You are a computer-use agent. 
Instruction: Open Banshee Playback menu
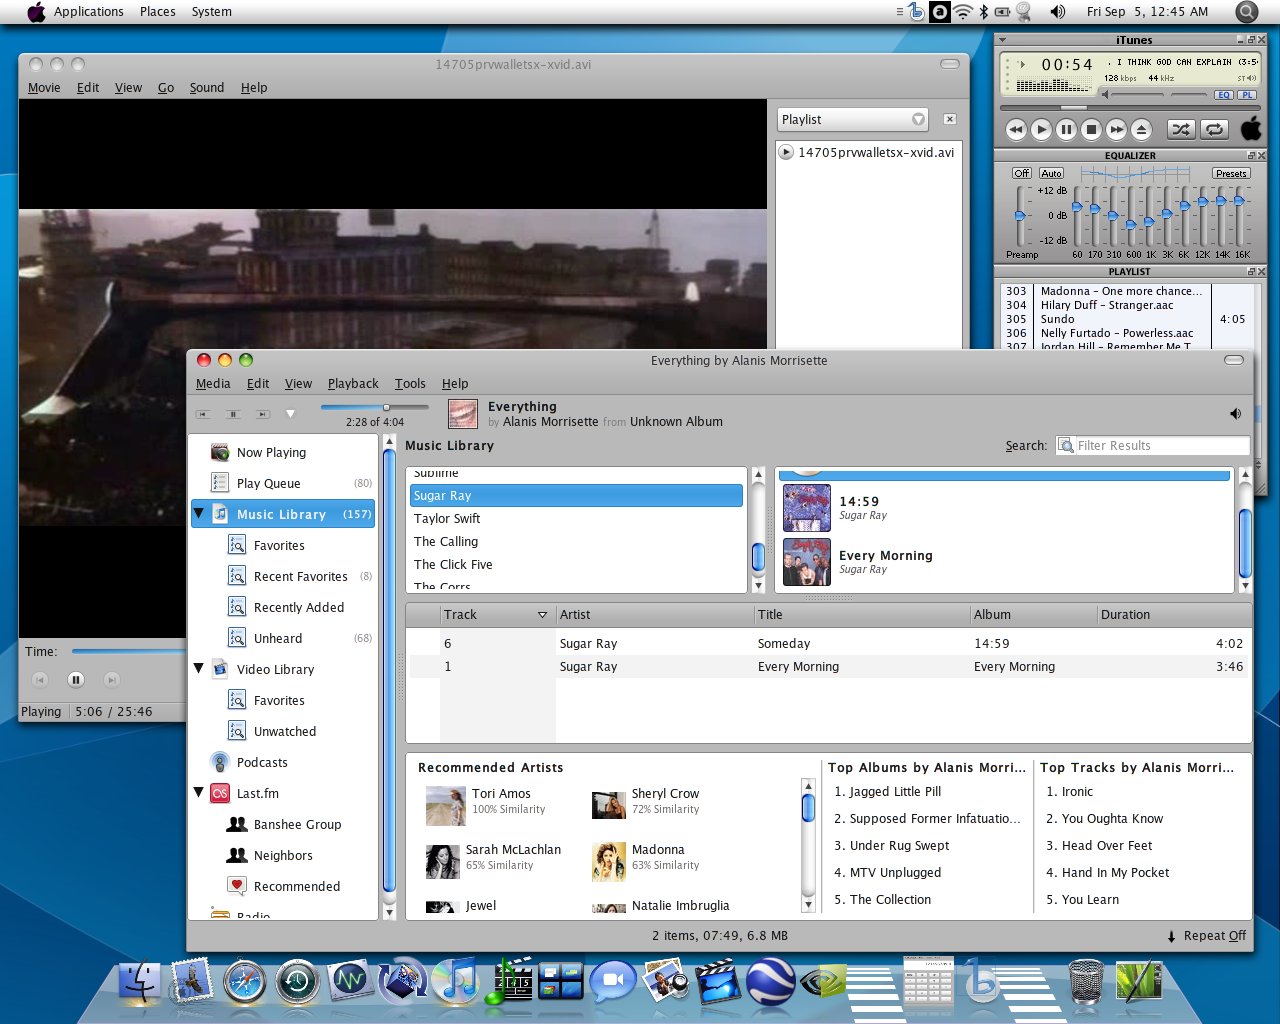(353, 383)
